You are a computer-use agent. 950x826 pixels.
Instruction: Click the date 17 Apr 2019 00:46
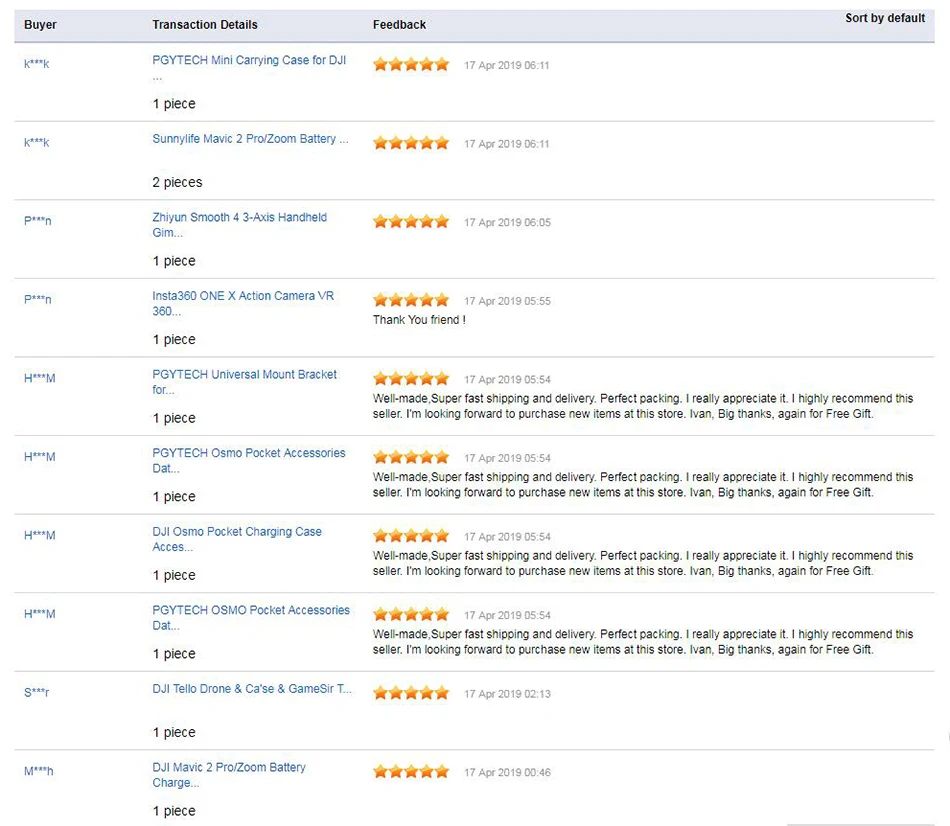click(507, 773)
